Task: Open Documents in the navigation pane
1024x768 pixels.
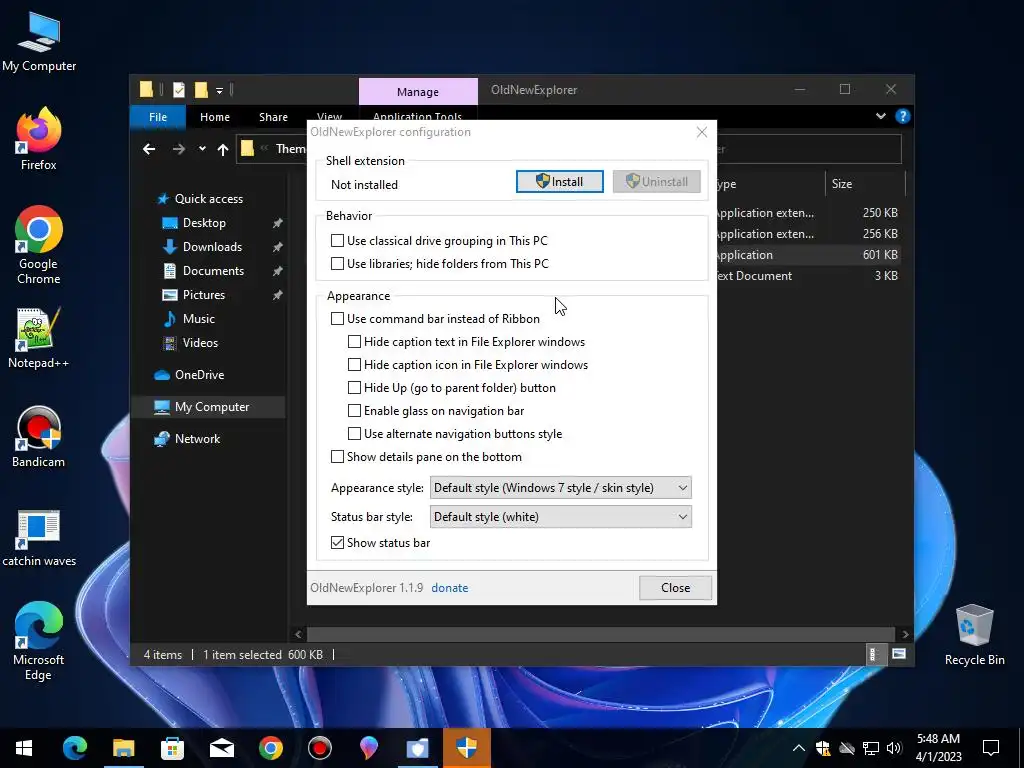Action: [x=213, y=270]
